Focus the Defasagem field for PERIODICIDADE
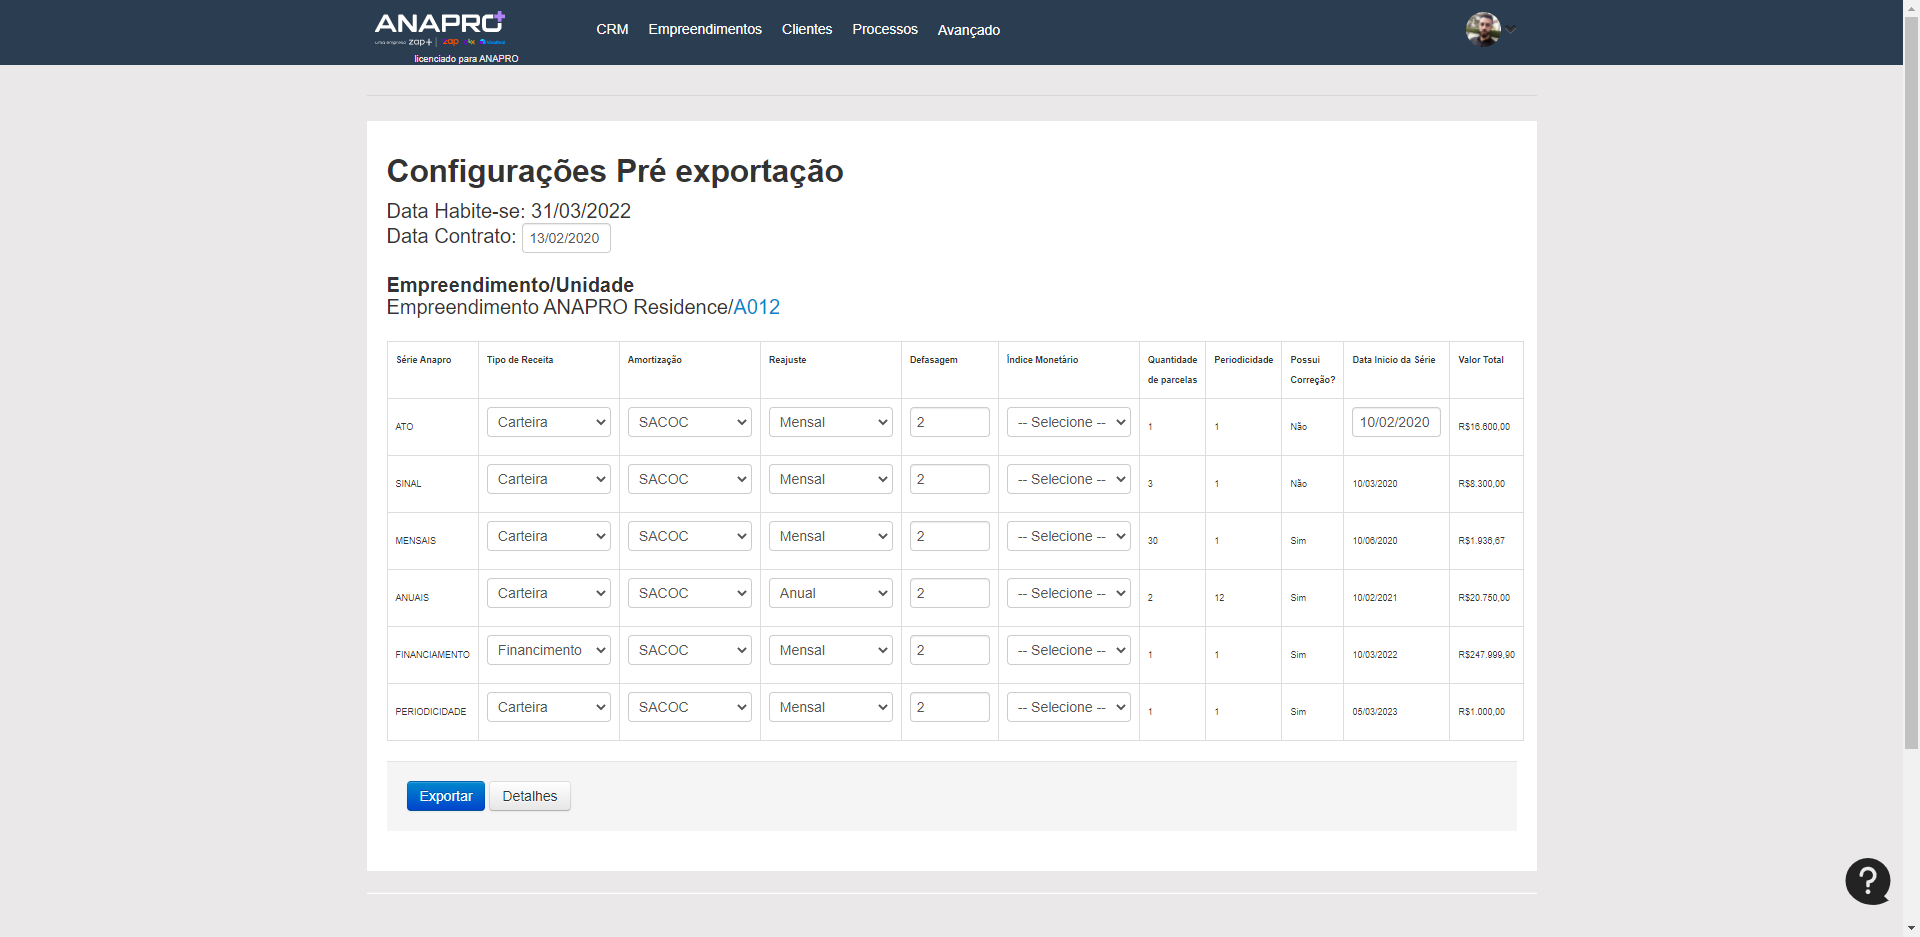Viewport: 1920px width, 937px height. click(949, 707)
